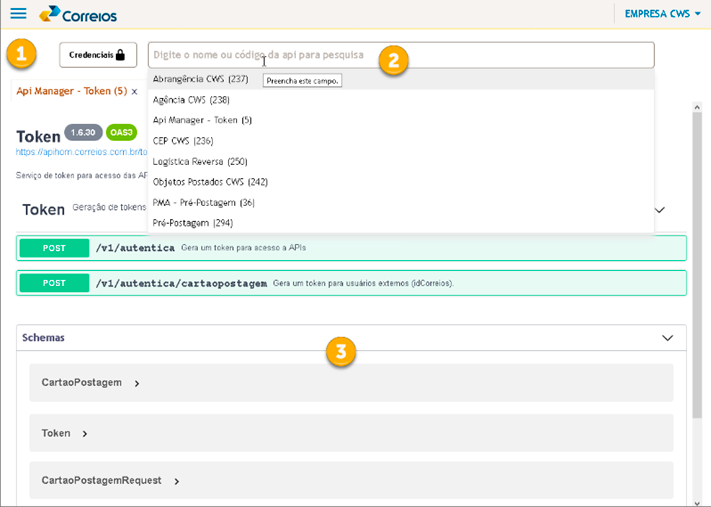Select Agência CWS (238) from list

(x=401, y=100)
